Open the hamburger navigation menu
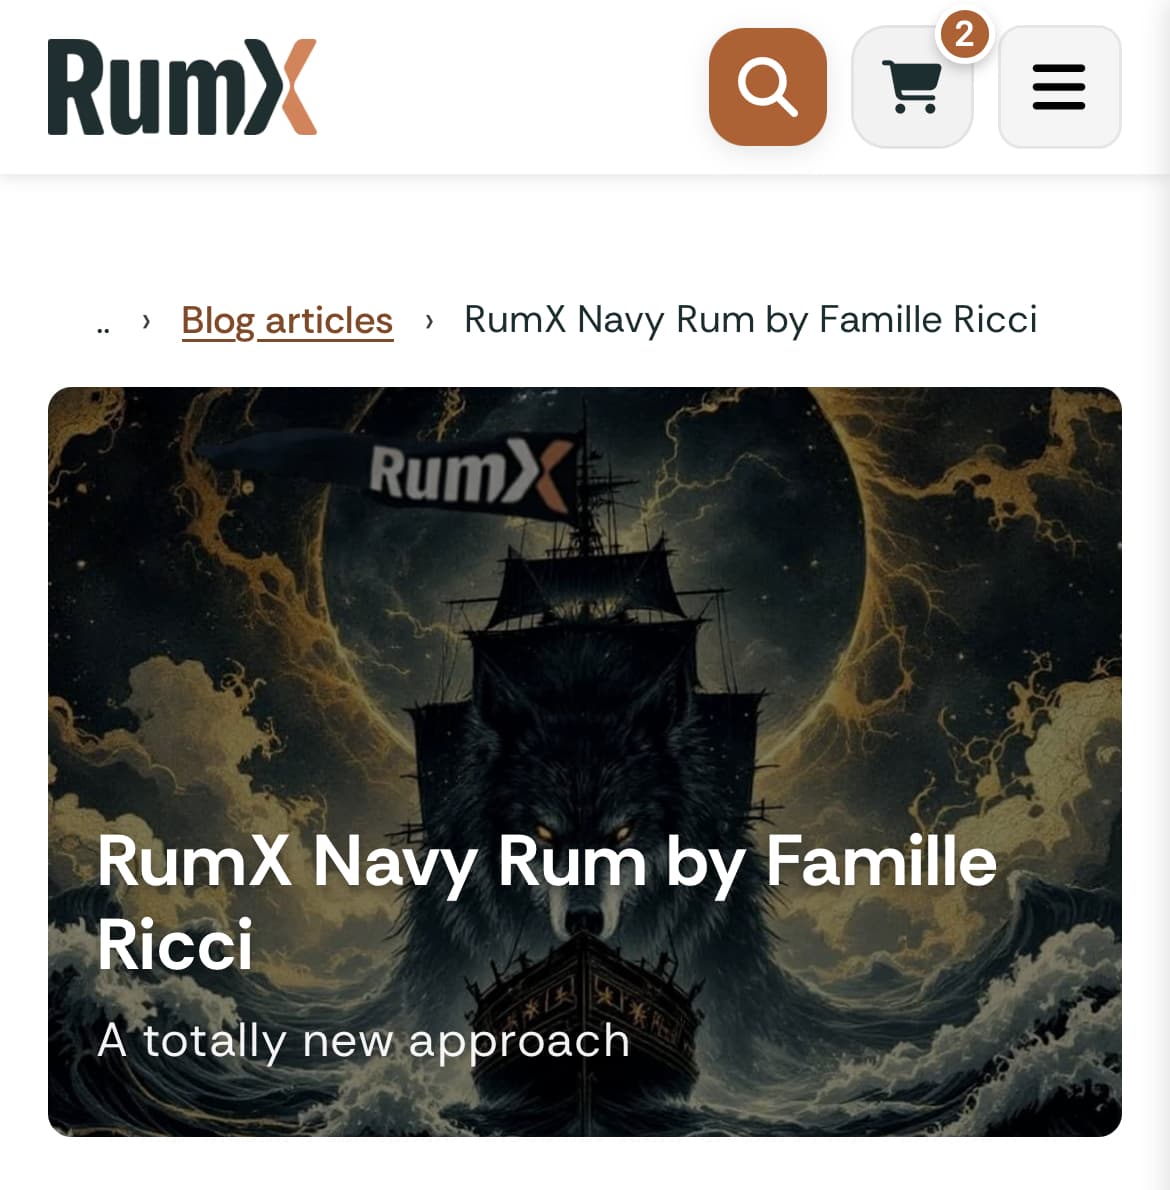 click(x=1059, y=87)
